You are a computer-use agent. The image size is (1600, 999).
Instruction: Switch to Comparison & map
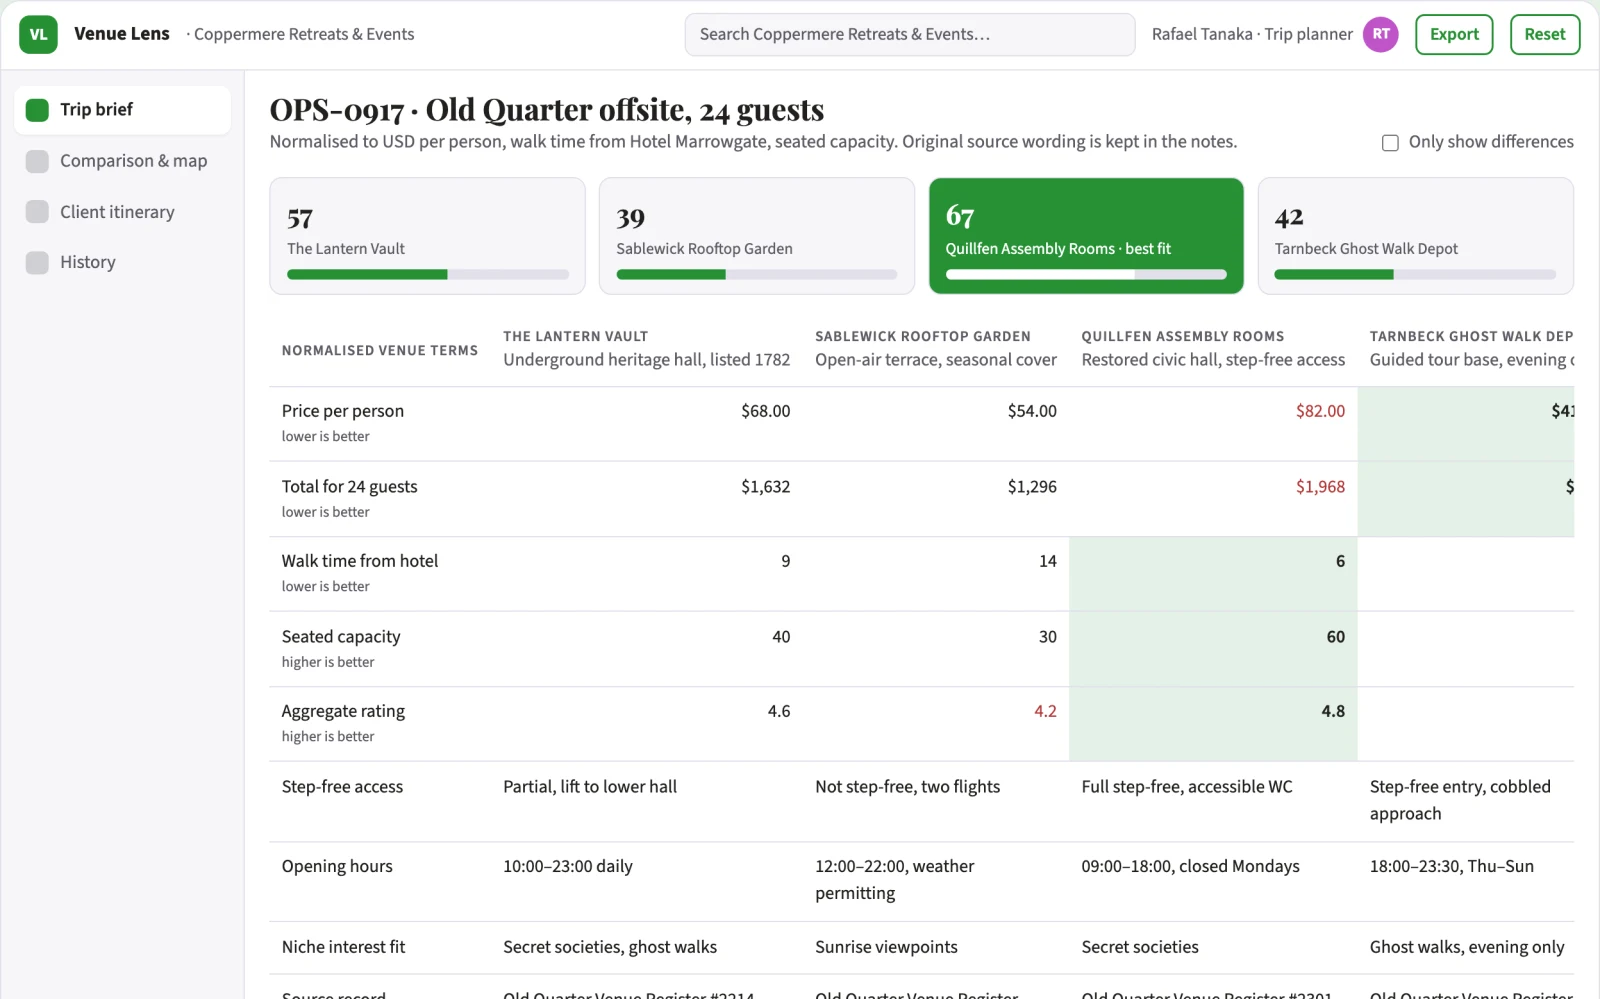click(122, 161)
